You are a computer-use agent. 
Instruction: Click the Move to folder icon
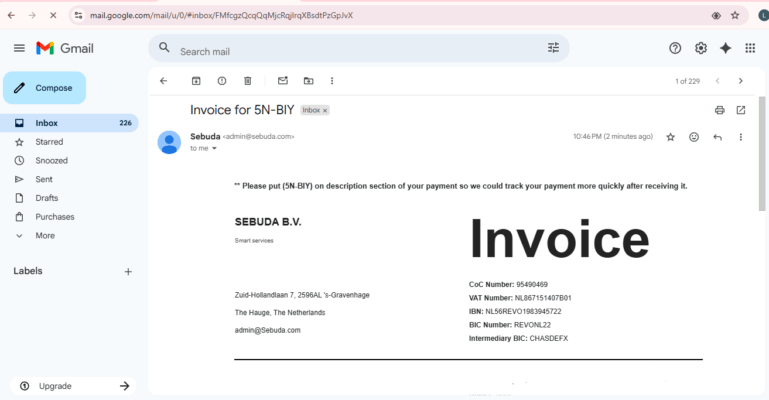pos(308,81)
